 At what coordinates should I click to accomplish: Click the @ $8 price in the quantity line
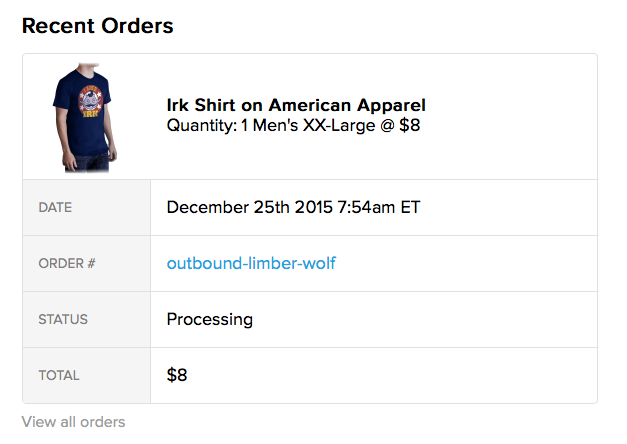pos(400,126)
